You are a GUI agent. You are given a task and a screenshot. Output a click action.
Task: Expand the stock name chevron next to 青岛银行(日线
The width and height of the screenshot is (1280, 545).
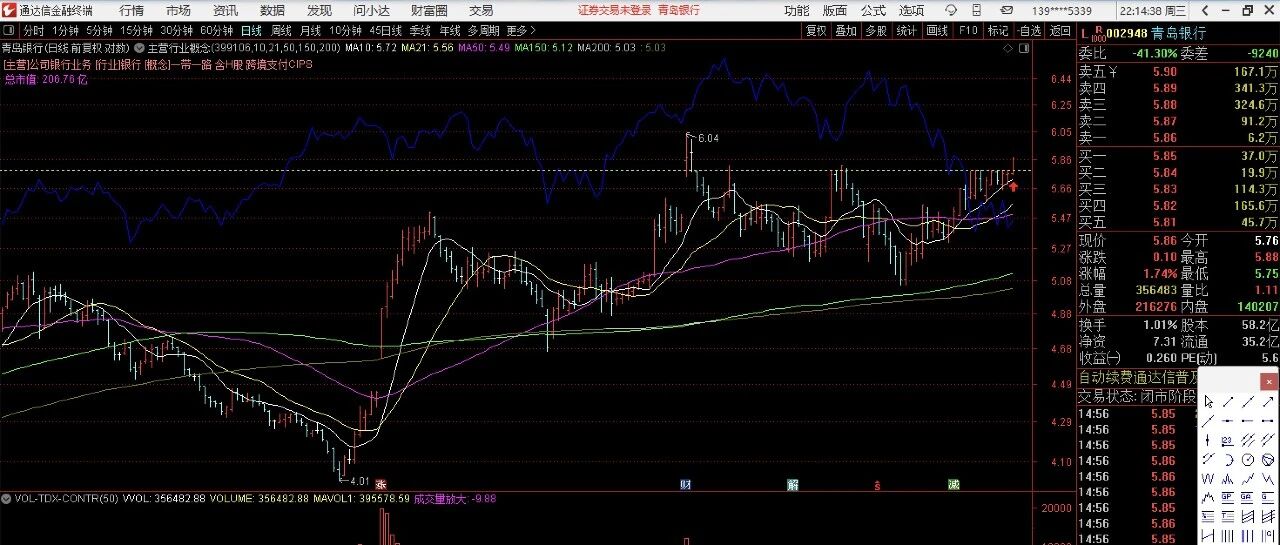[140, 48]
